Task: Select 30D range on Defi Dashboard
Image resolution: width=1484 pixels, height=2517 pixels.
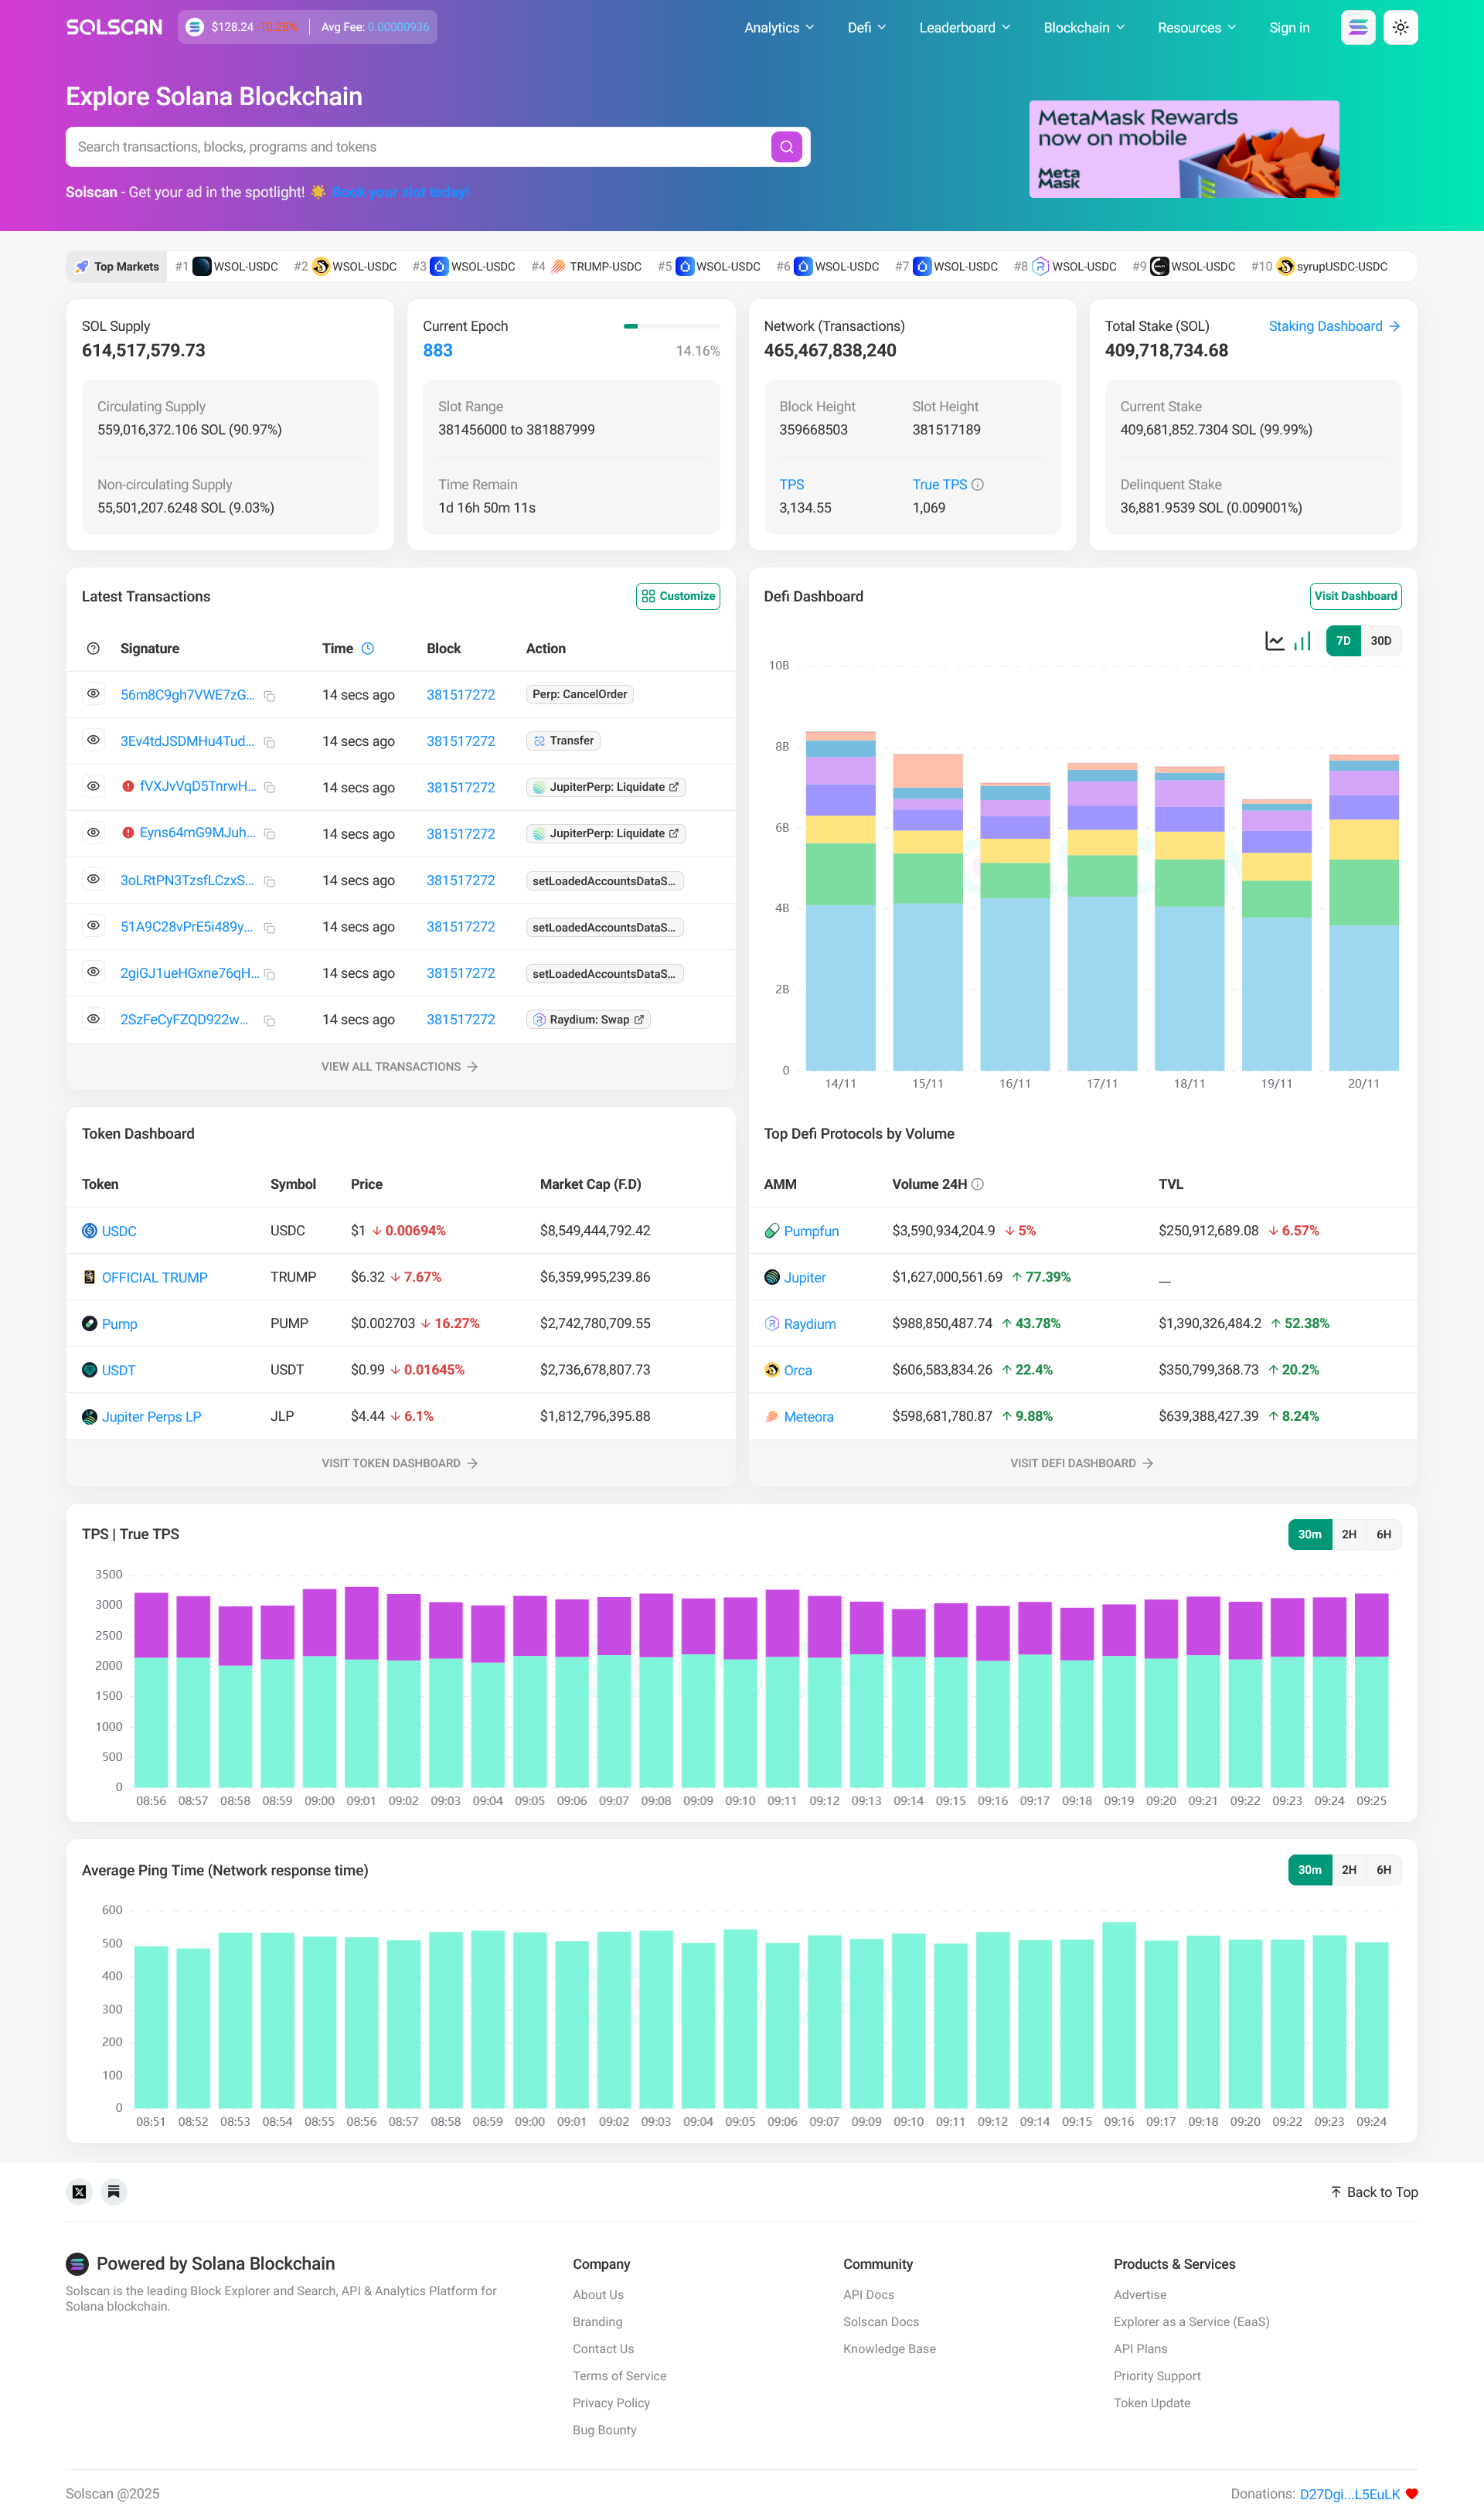Action: [1380, 641]
